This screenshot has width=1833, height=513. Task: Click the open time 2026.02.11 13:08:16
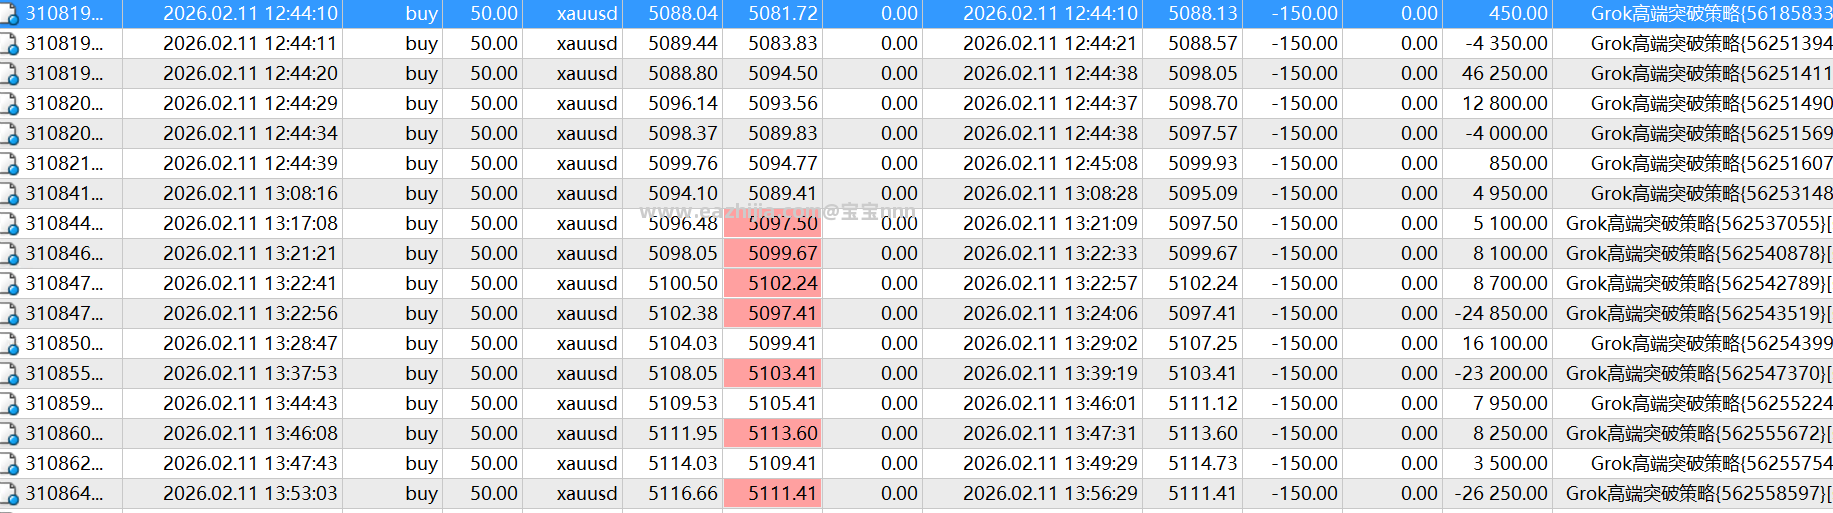click(x=250, y=193)
